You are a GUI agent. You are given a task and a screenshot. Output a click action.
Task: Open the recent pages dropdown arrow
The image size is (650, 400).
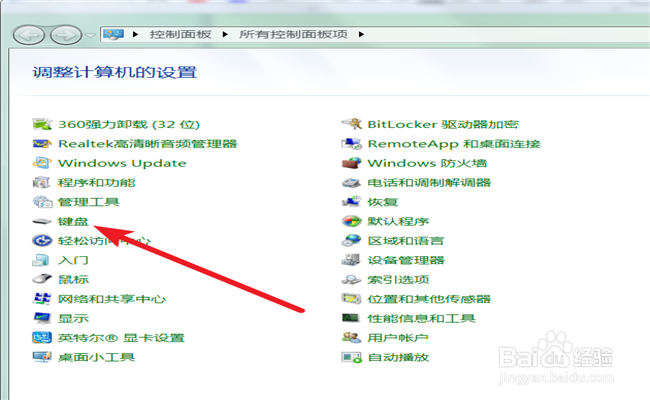[x=90, y=35]
